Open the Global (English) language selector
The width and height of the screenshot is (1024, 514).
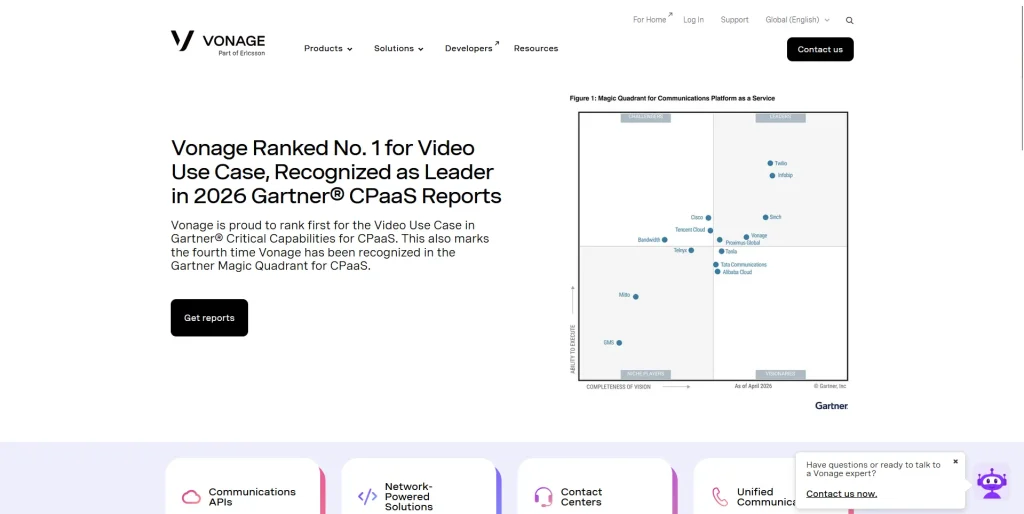(797, 20)
